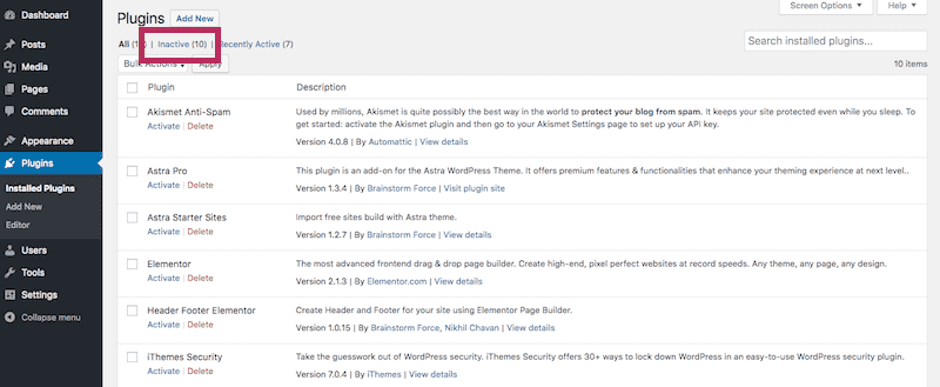Open the iThemes author link
The image size is (940, 387).
click(384, 374)
